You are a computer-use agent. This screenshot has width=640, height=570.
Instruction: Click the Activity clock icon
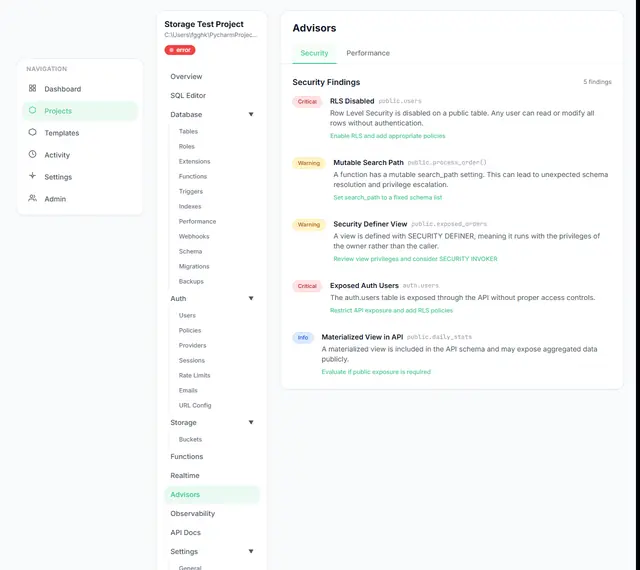33,154
